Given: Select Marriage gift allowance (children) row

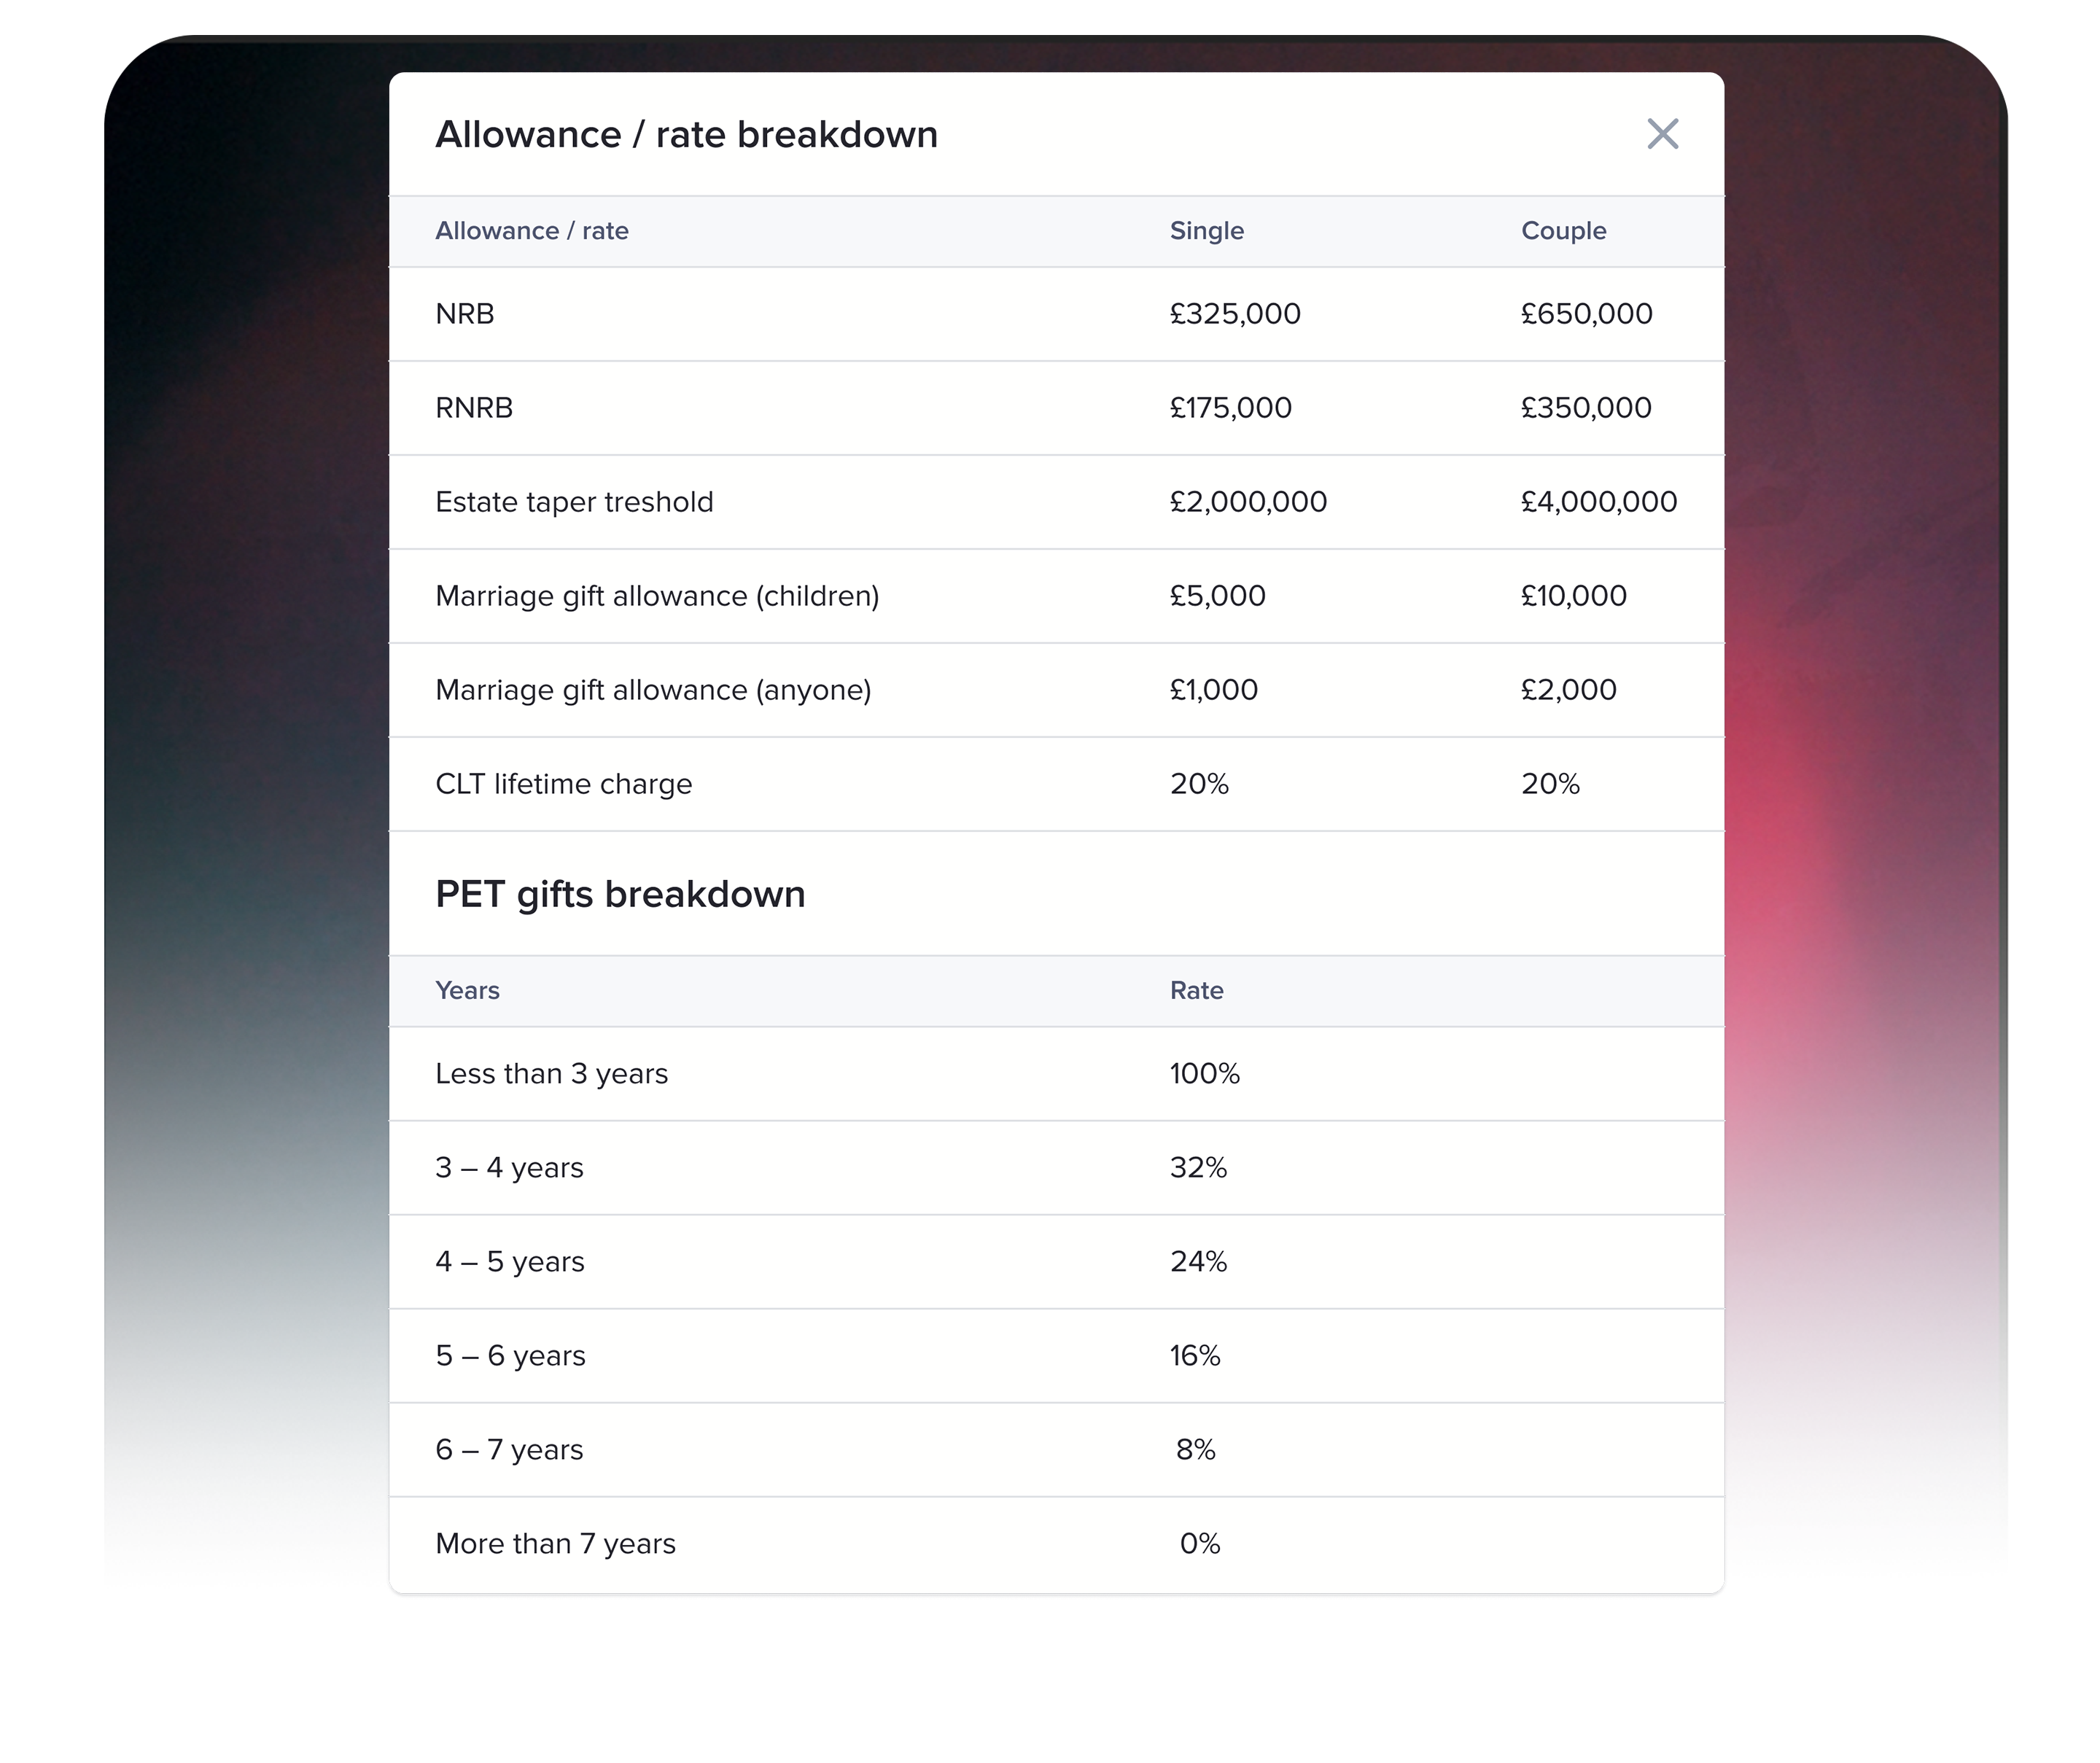Looking at the screenshot, I should pos(657,595).
